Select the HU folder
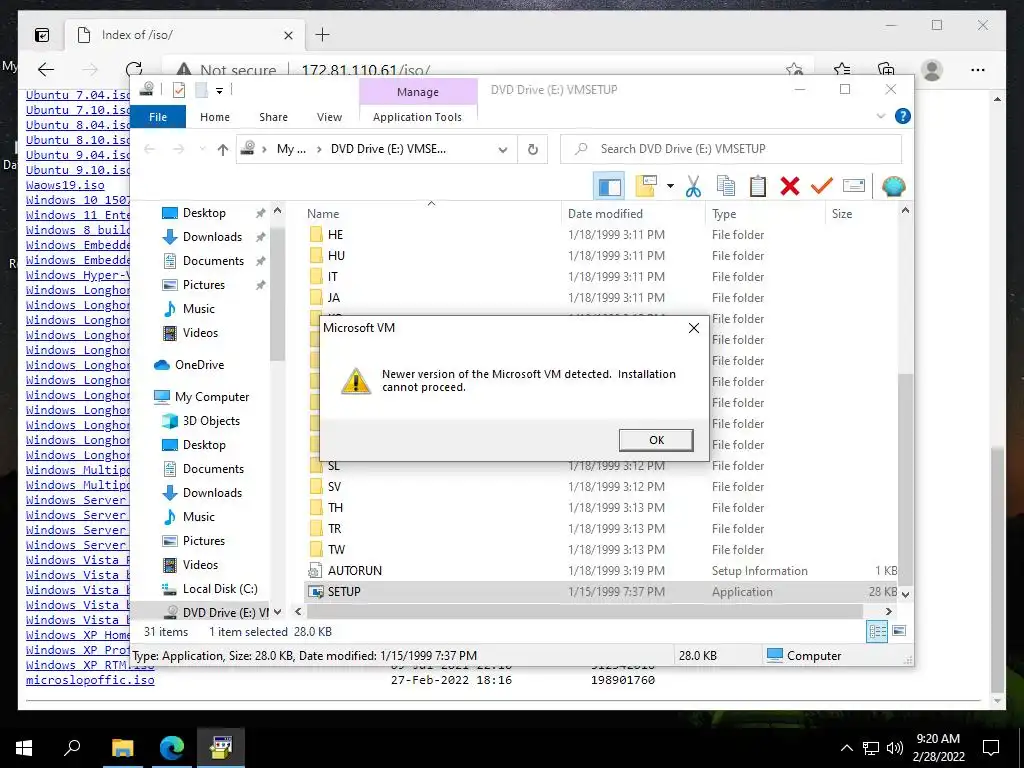 point(336,255)
